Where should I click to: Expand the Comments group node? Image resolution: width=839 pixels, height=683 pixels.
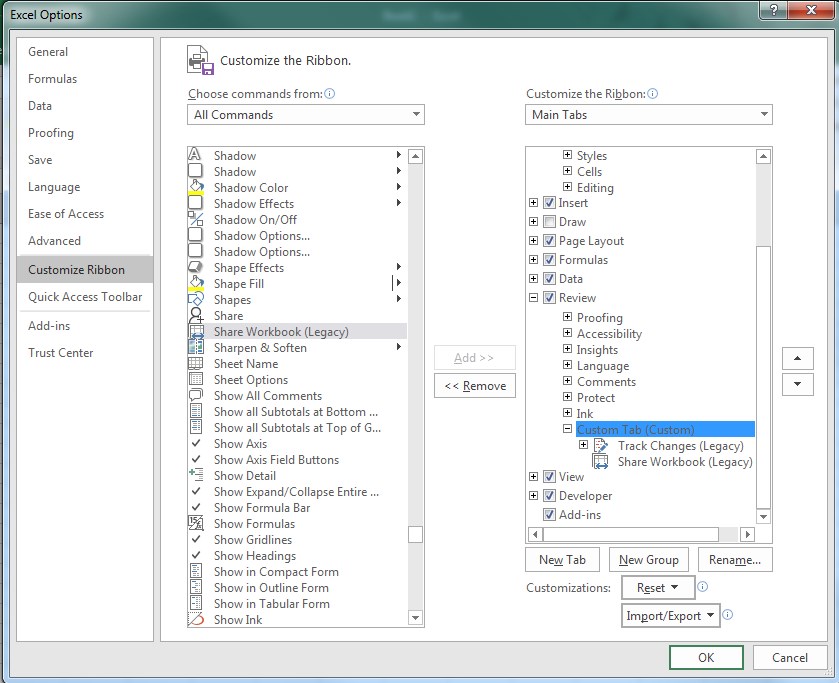point(568,381)
